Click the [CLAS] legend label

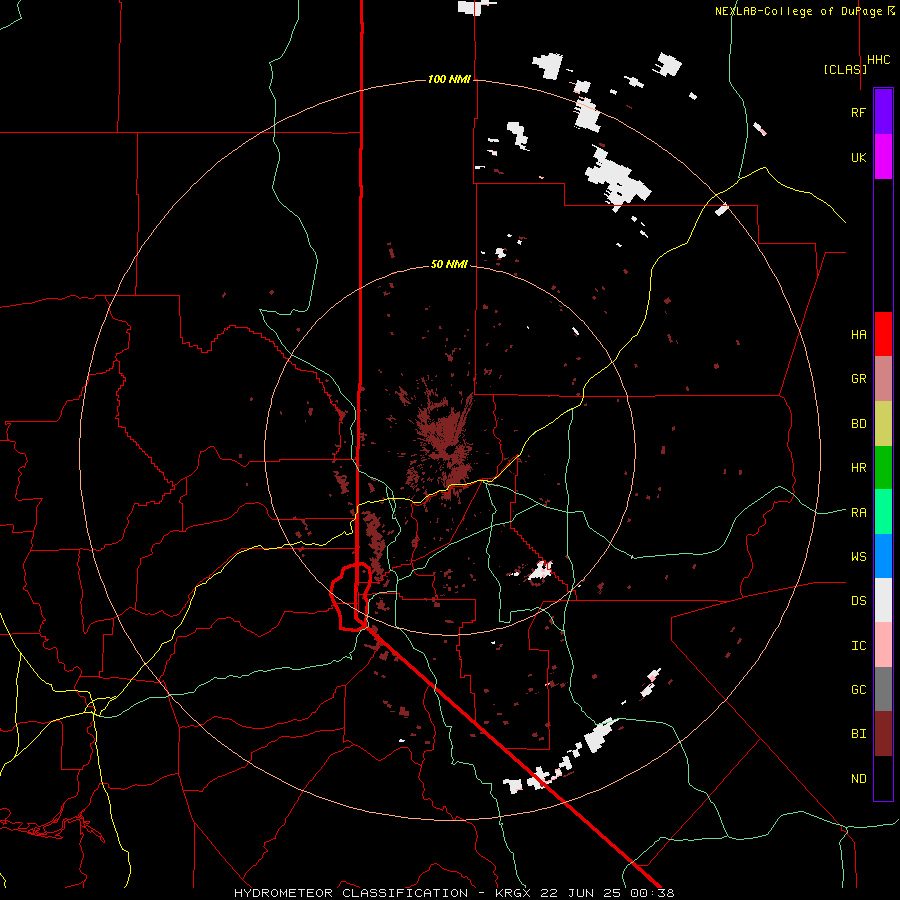845,69
